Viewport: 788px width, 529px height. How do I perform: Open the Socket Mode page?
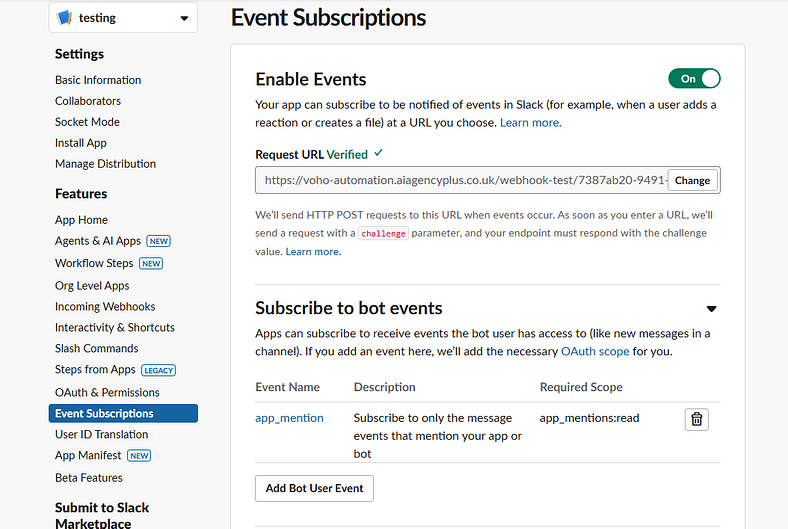87,122
